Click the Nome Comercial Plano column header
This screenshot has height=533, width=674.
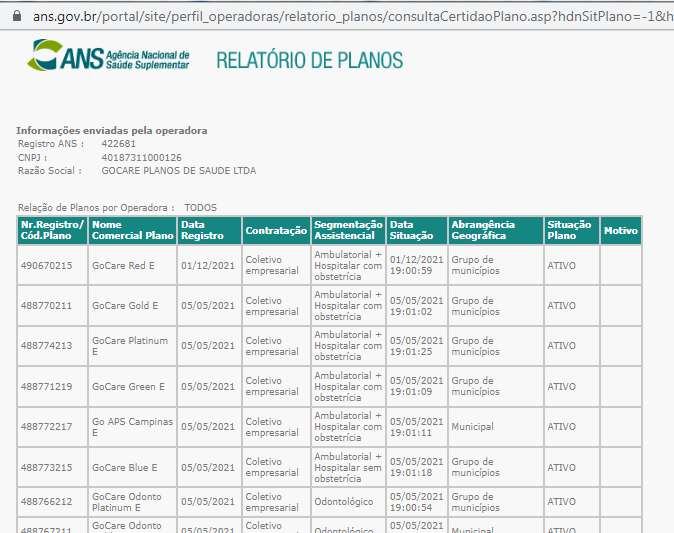pos(132,230)
